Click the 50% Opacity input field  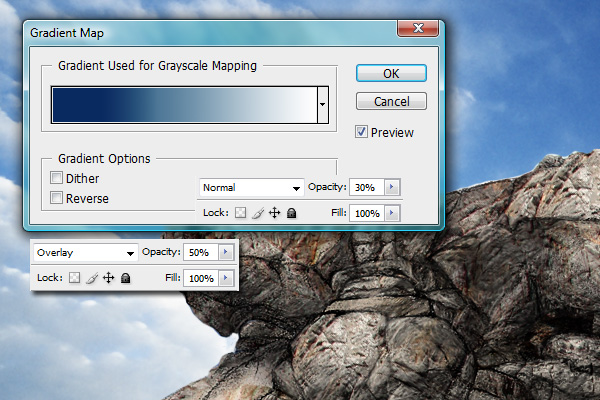201,252
